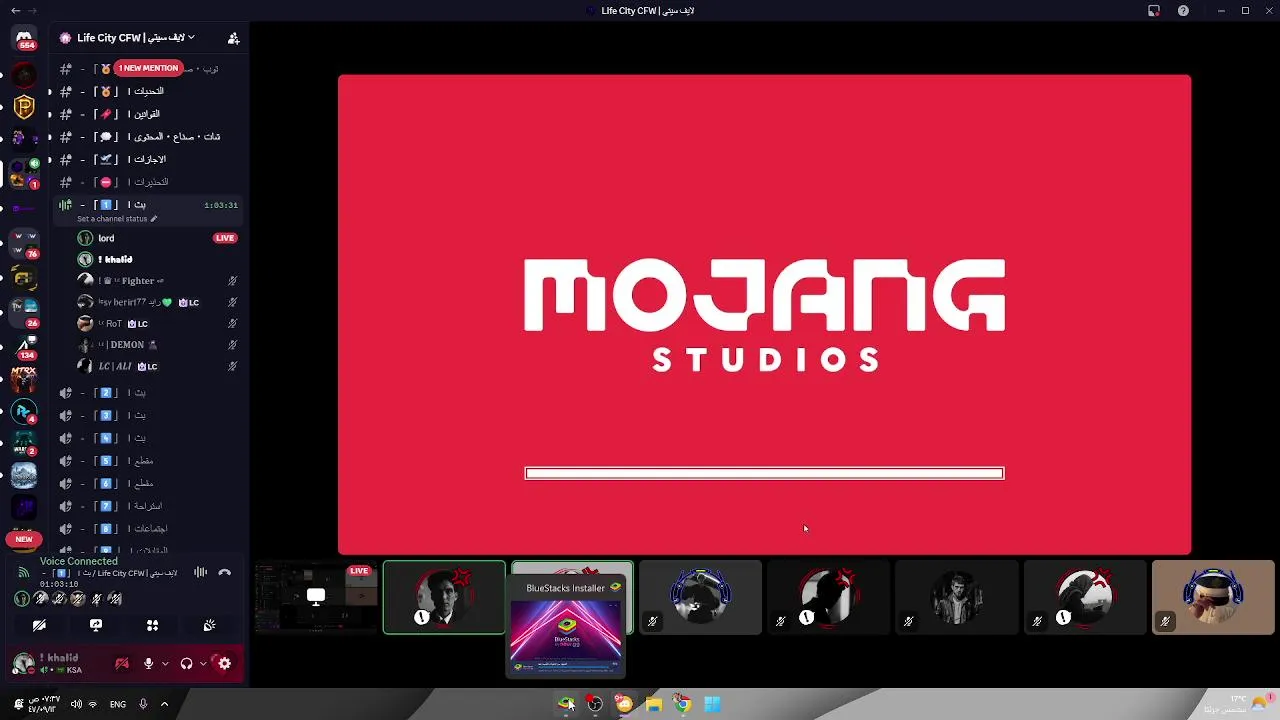
Task: Click the LIVE badge next to lord
Action: [x=225, y=238]
